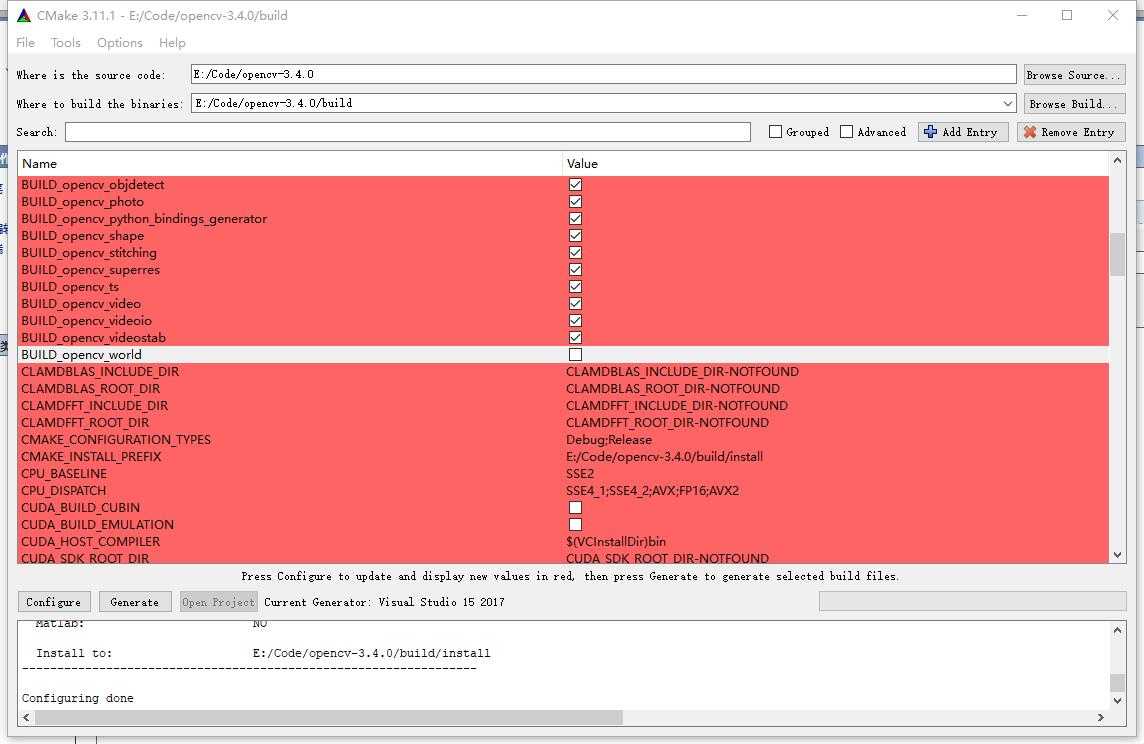Click the output log horizontal scrollbar thumb
Image resolution: width=1144 pixels, height=744 pixels.
pos(328,718)
